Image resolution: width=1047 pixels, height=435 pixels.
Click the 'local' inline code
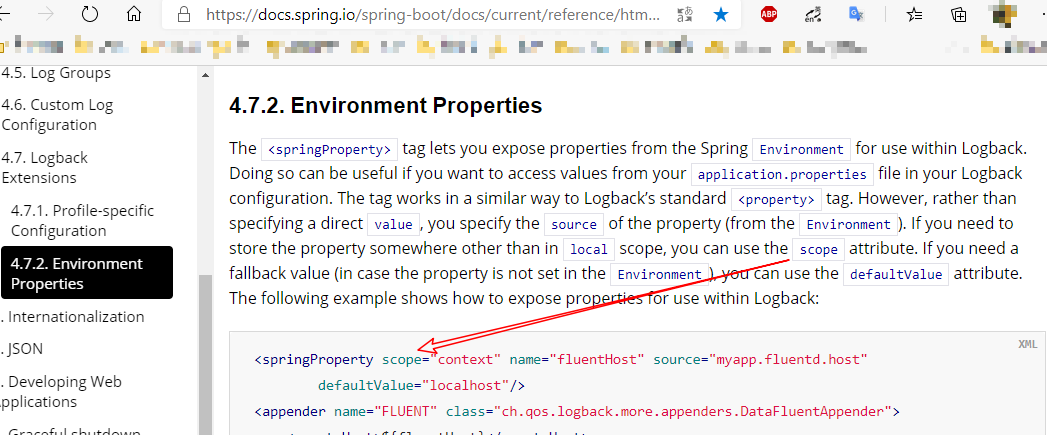[590, 249]
